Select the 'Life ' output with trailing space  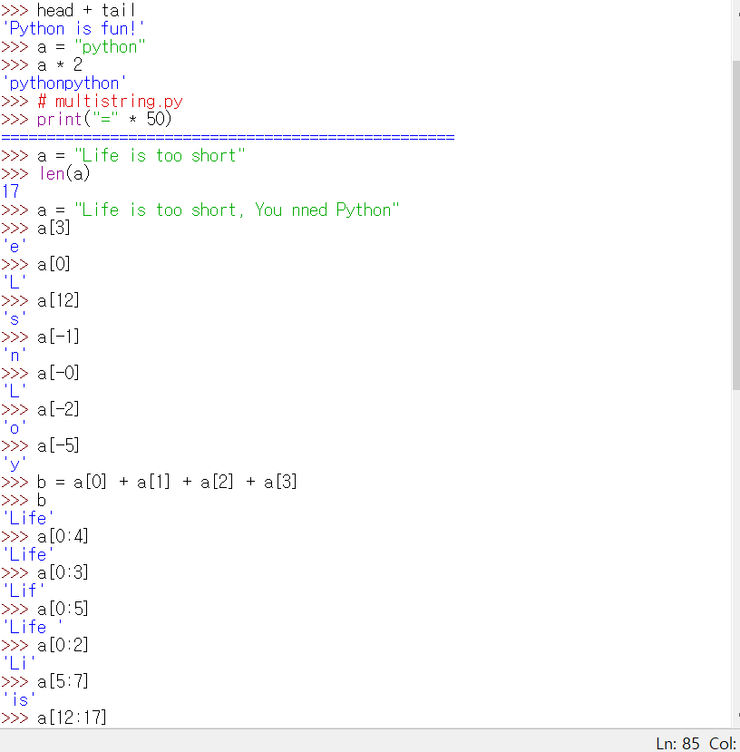pyautogui.click(x=32, y=627)
